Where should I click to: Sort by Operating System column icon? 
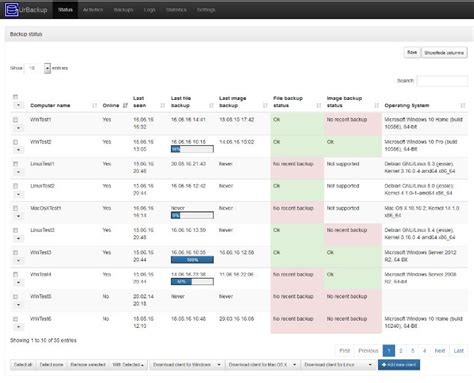click(463, 105)
